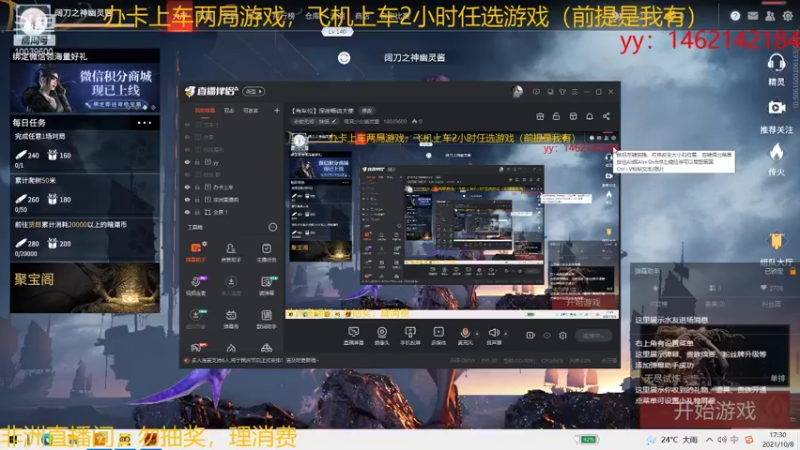Select the 办卡上车 source row
The image size is (800, 450).
[x=232, y=187]
